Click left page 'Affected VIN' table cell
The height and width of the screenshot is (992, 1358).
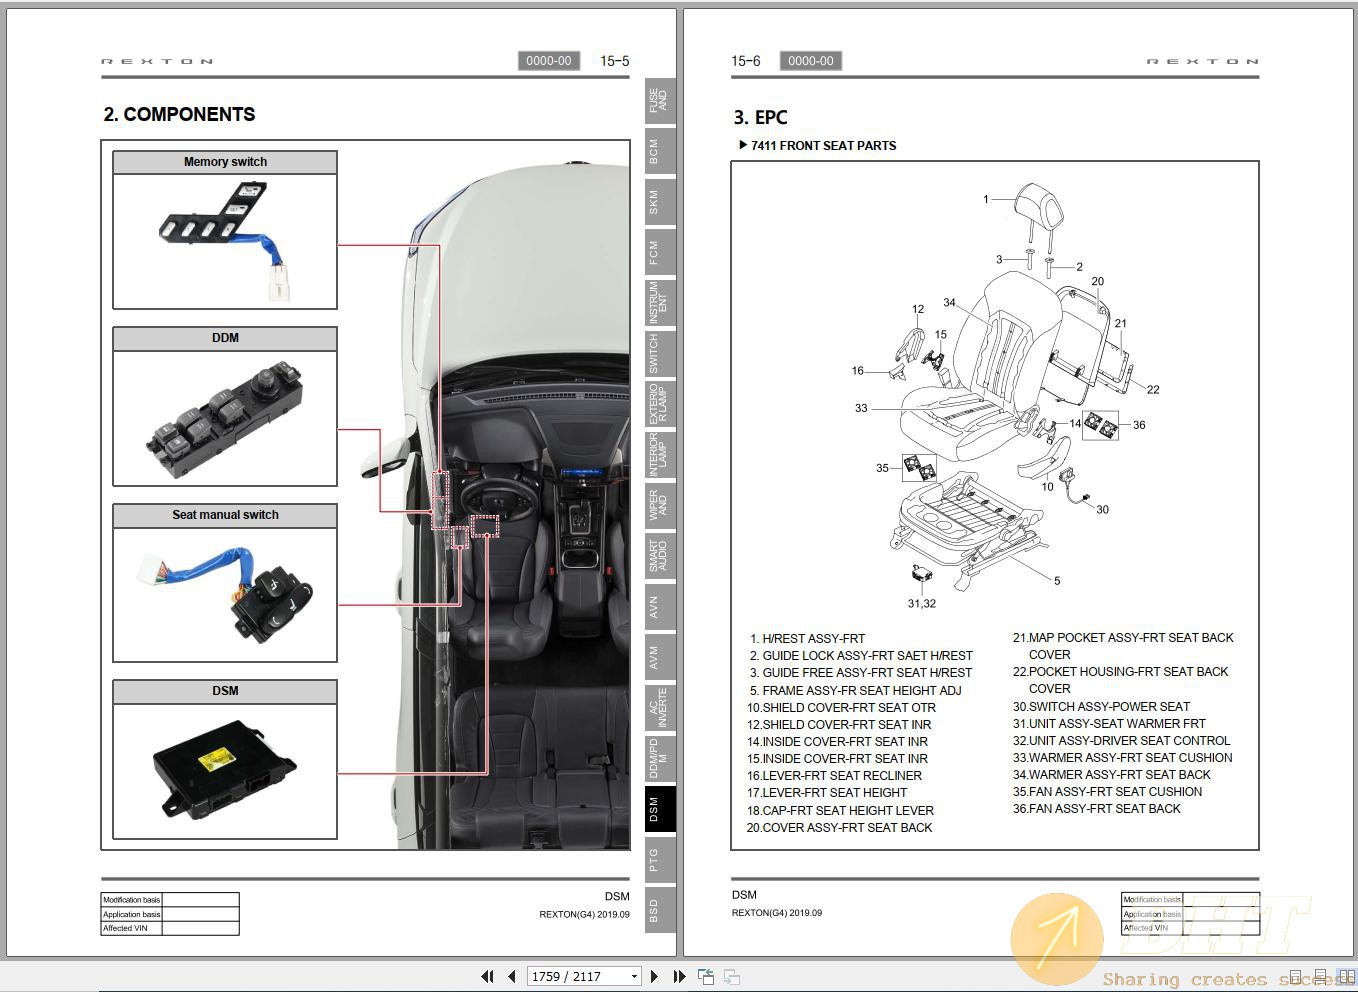(131, 928)
